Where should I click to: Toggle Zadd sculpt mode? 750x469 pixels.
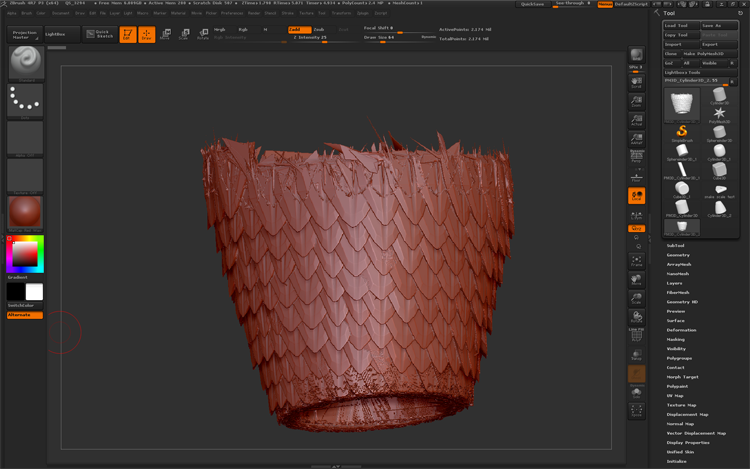(299, 30)
